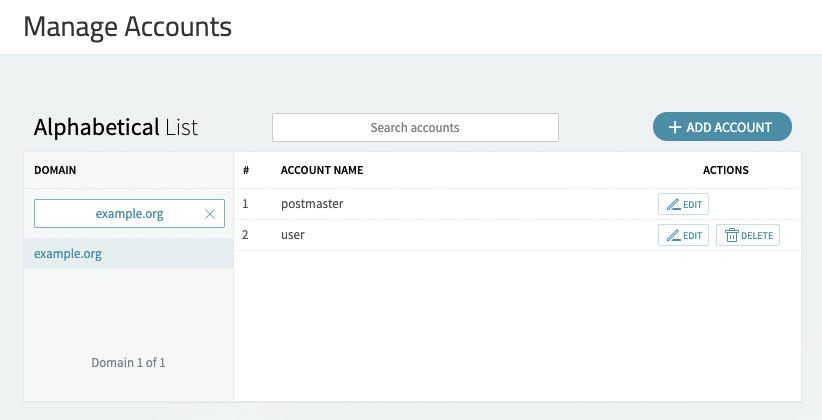This screenshot has width=822, height=420.
Task: Click into the example.org domain filter box
Action: pyautogui.click(x=129, y=213)
